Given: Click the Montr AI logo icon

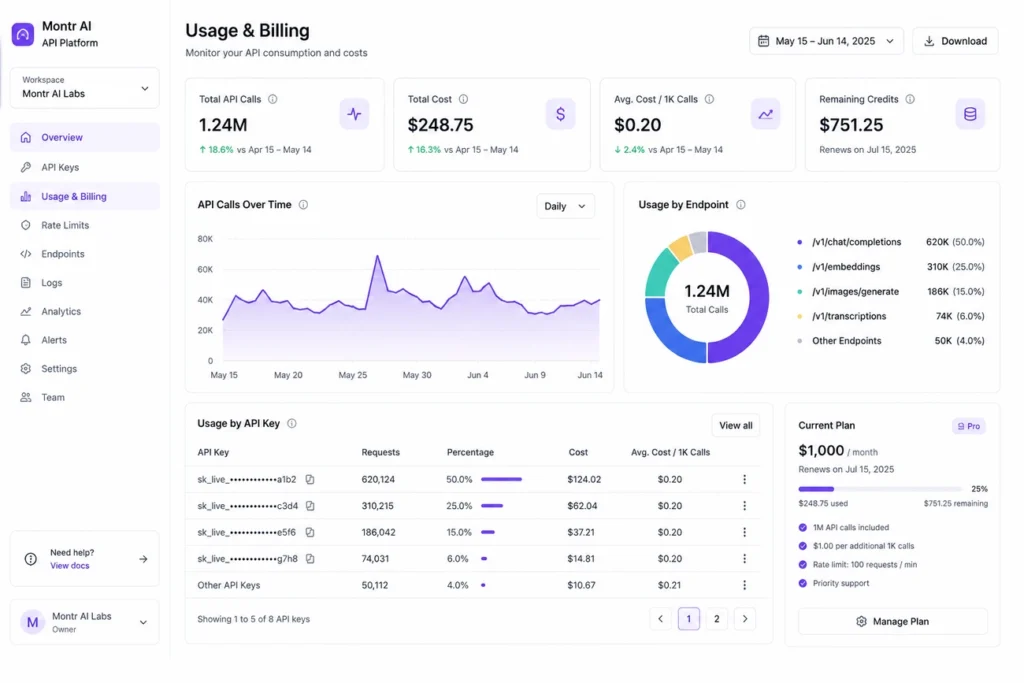Looking at the screenshot, I should pyautogui.click(x=23, y=34).
